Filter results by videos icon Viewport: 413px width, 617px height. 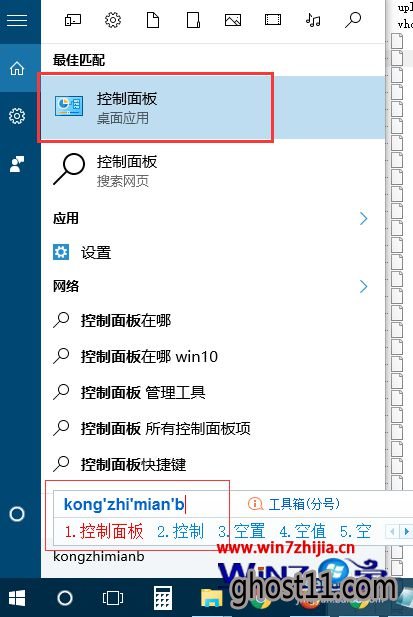(273, 20)
